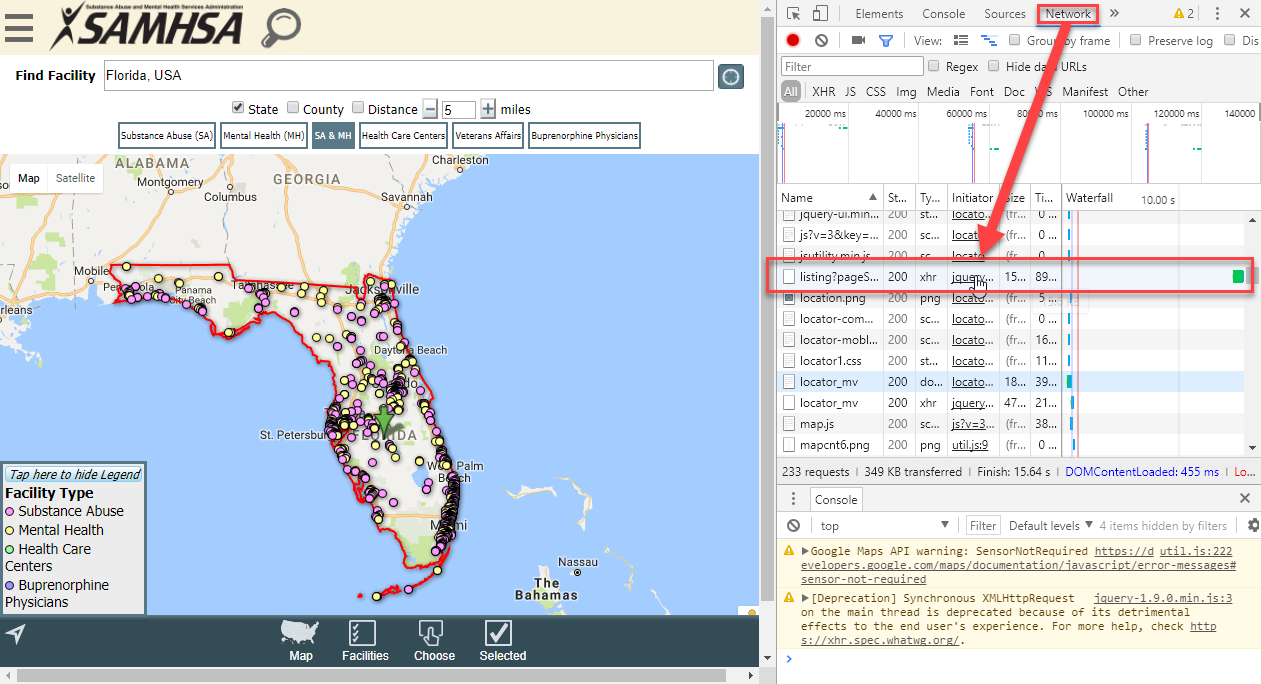Select SA & MH filter button

(333, 135)
